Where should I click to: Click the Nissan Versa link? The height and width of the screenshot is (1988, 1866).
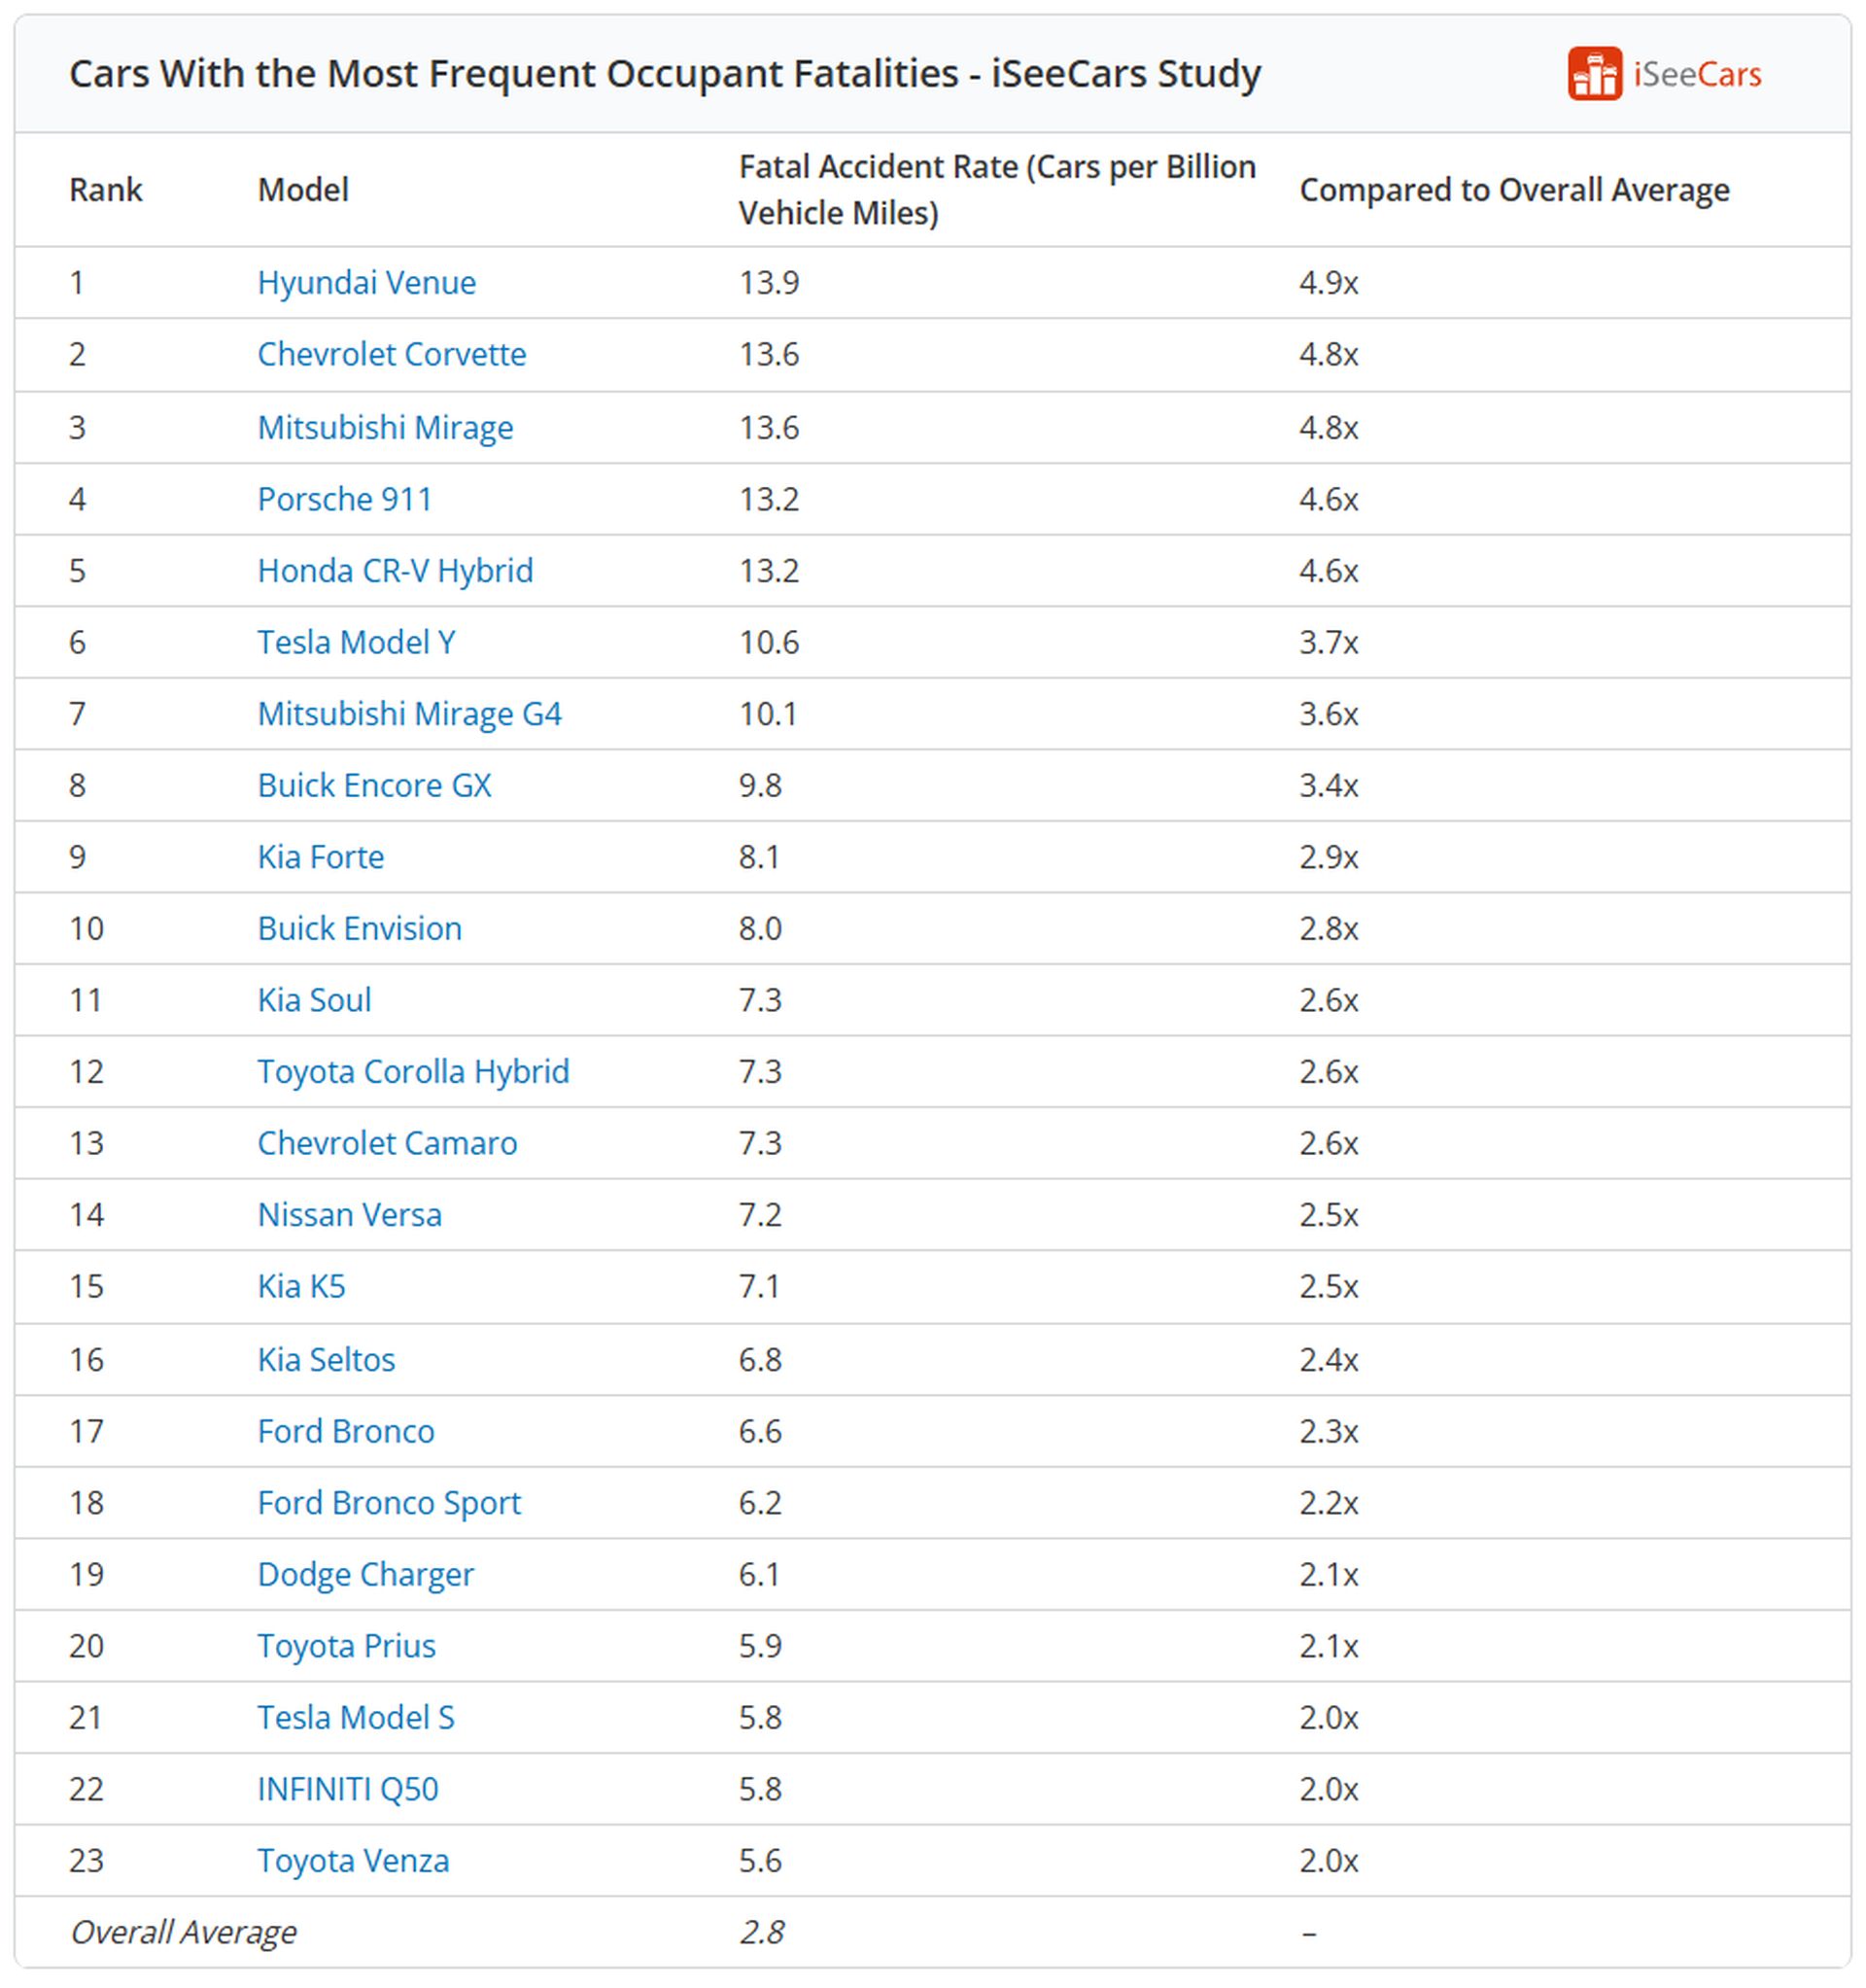coord(349,1215)
